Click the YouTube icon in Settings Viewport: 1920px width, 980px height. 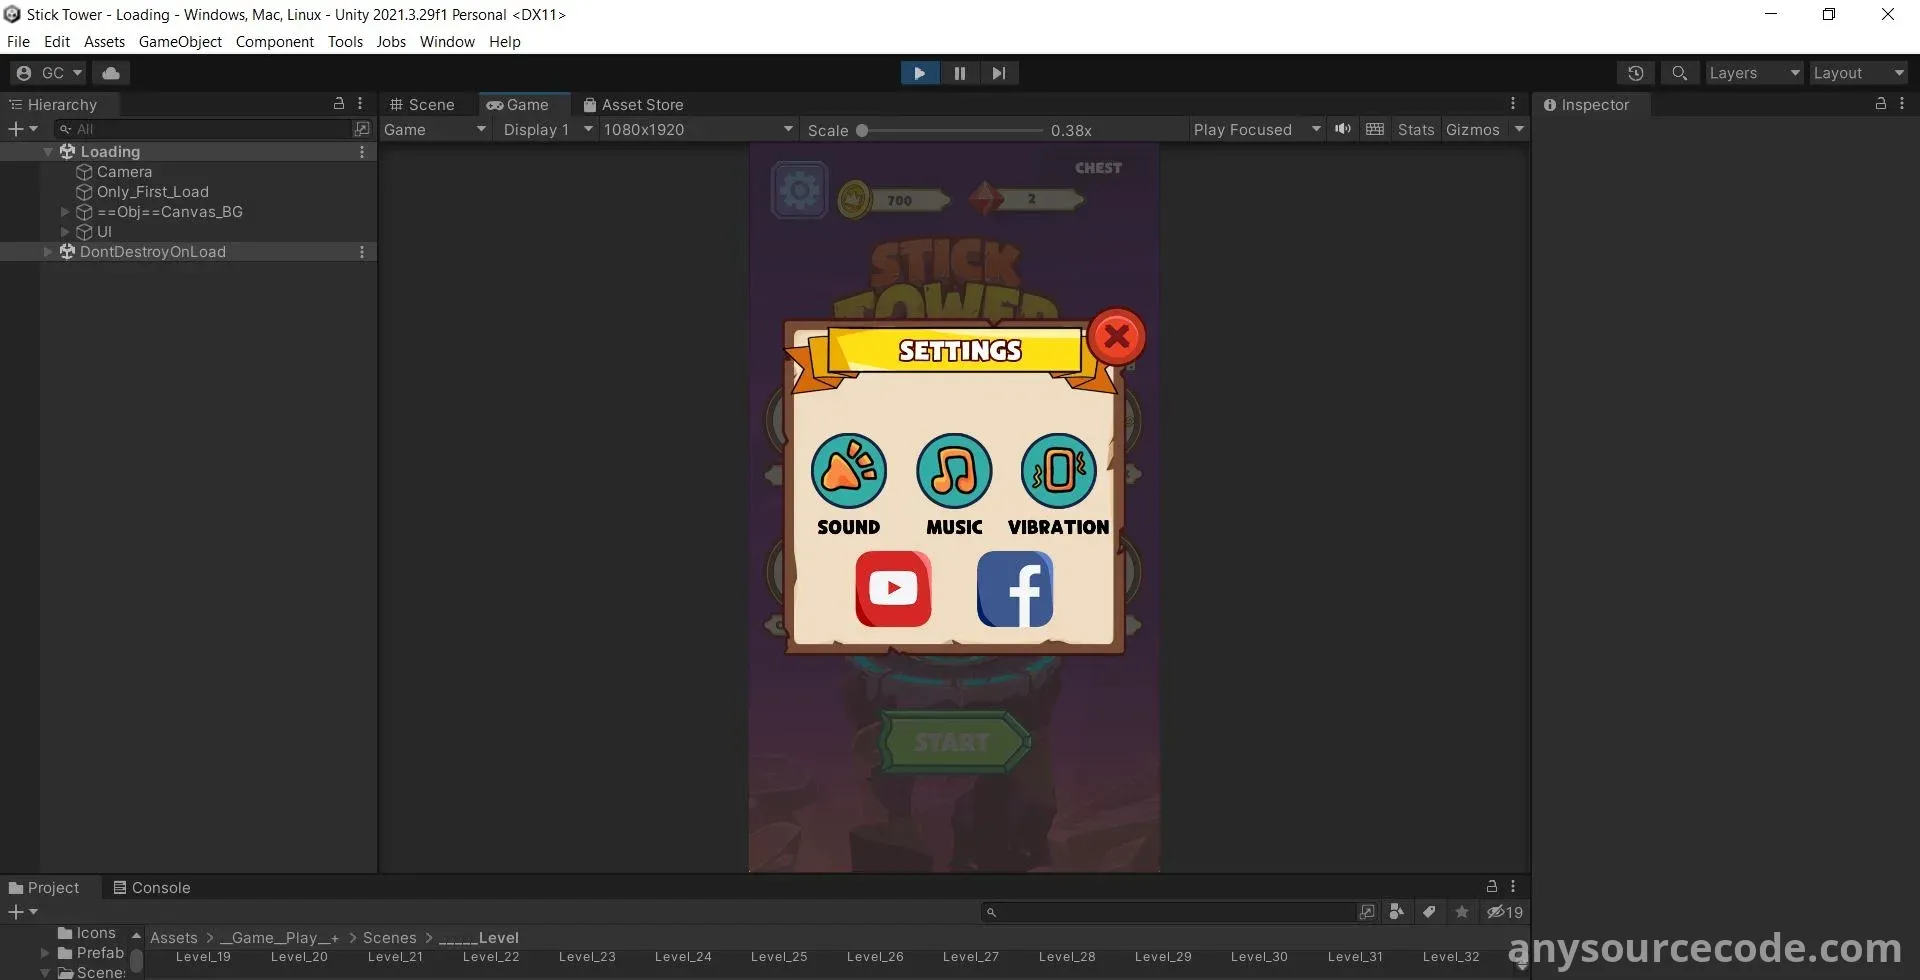tap(893, 589)
